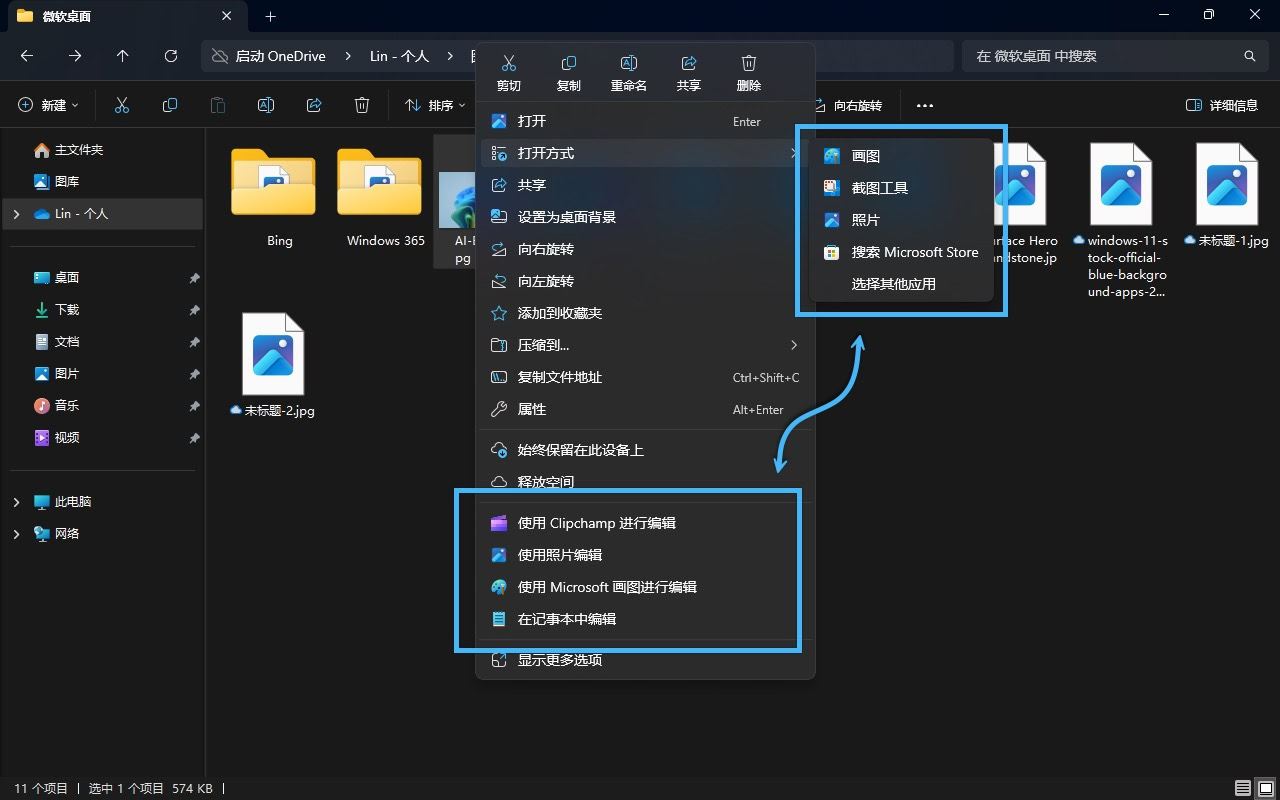Click 显示更多选项 at menu bottom
Screen dimensions: 1280x800
[559, 660]
